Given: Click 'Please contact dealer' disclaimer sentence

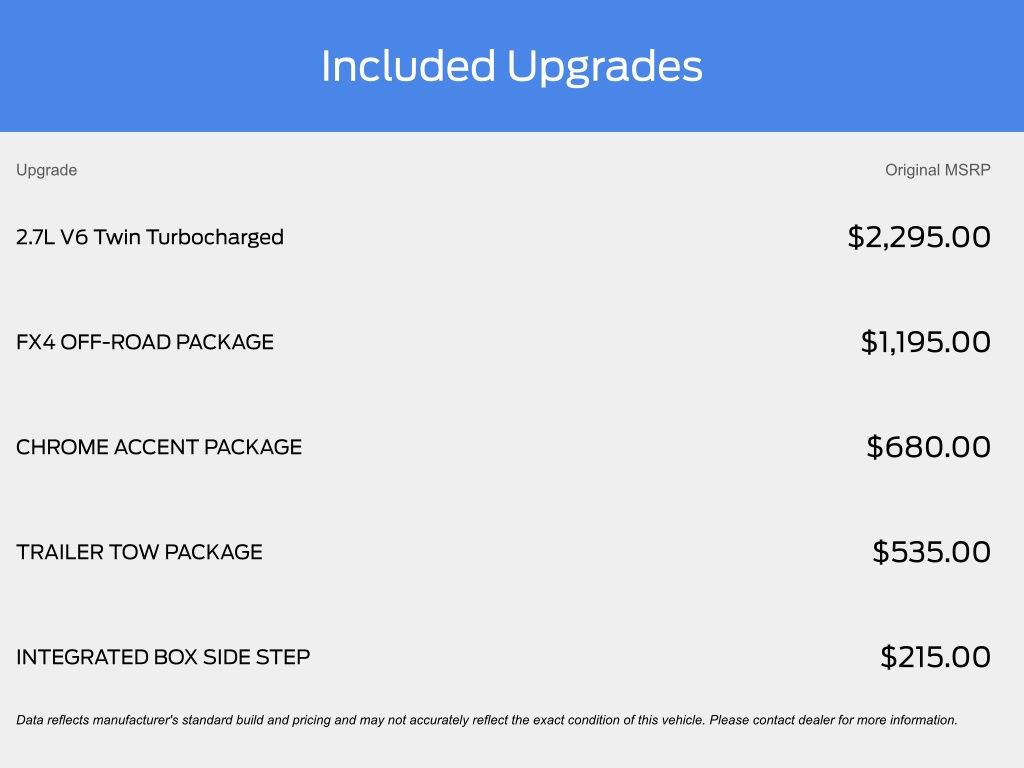Looking at the screenshot, I should coord(833,720).
